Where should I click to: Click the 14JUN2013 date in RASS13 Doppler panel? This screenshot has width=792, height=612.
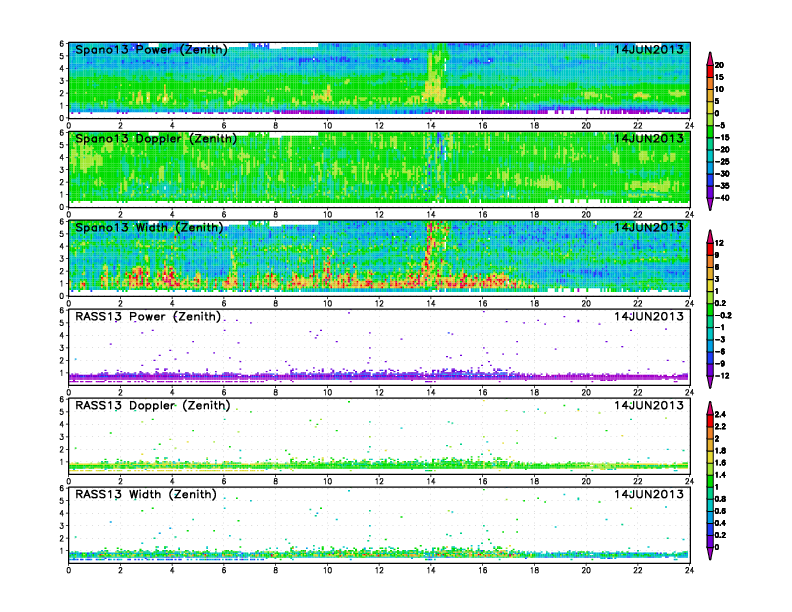point(649,405)
